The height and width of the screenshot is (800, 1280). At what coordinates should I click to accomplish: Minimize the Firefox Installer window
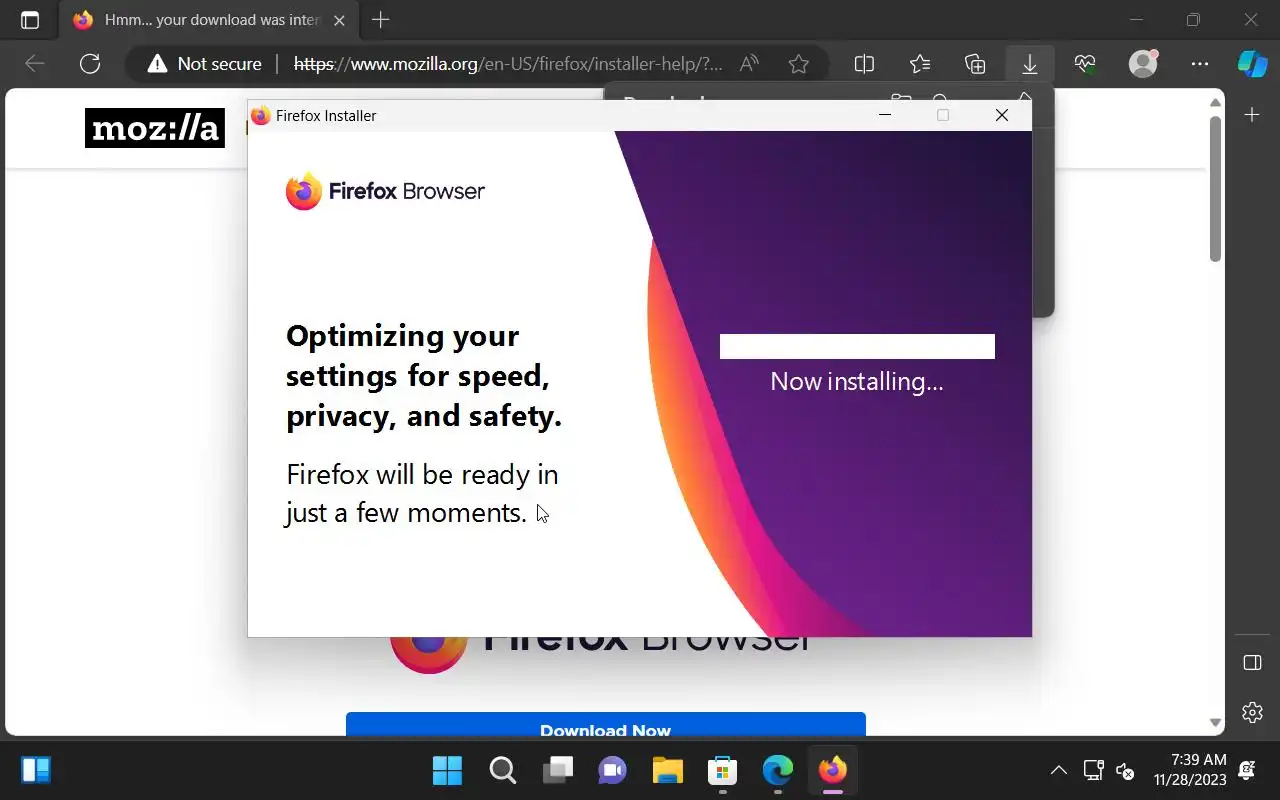pyautogui.click(x=885, y=115)
